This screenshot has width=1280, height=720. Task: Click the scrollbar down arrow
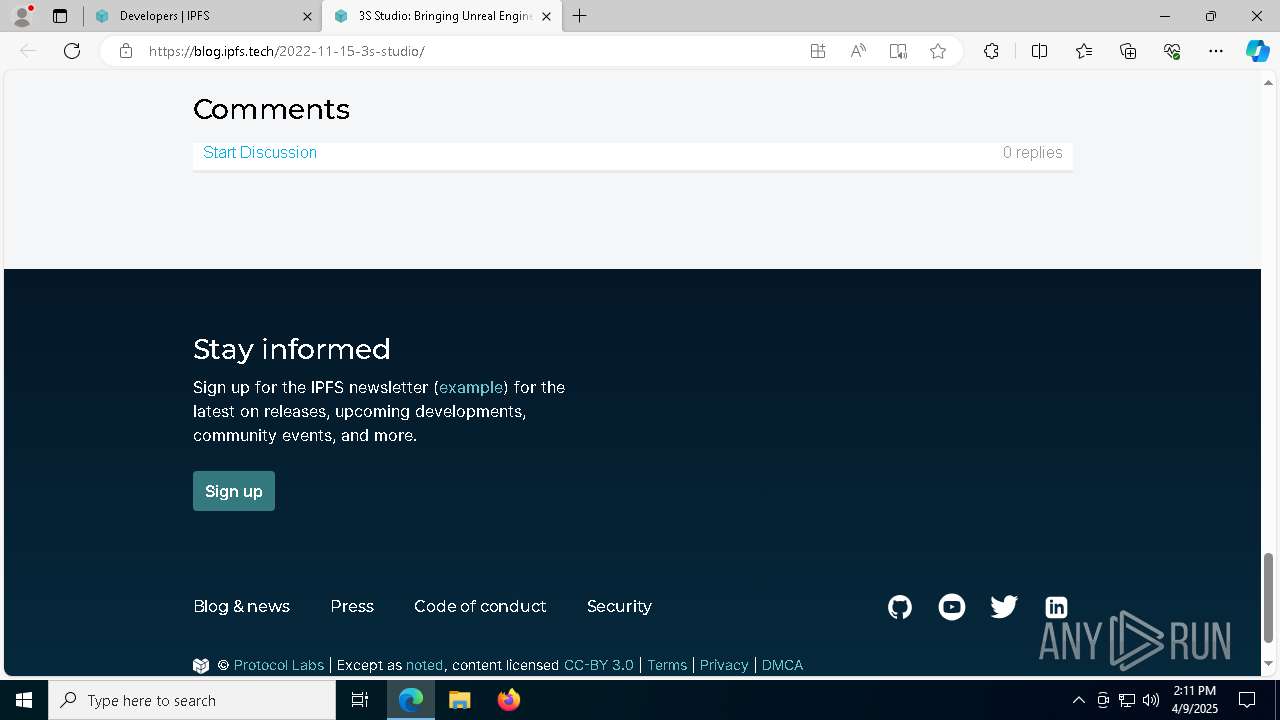(1269, 664)
